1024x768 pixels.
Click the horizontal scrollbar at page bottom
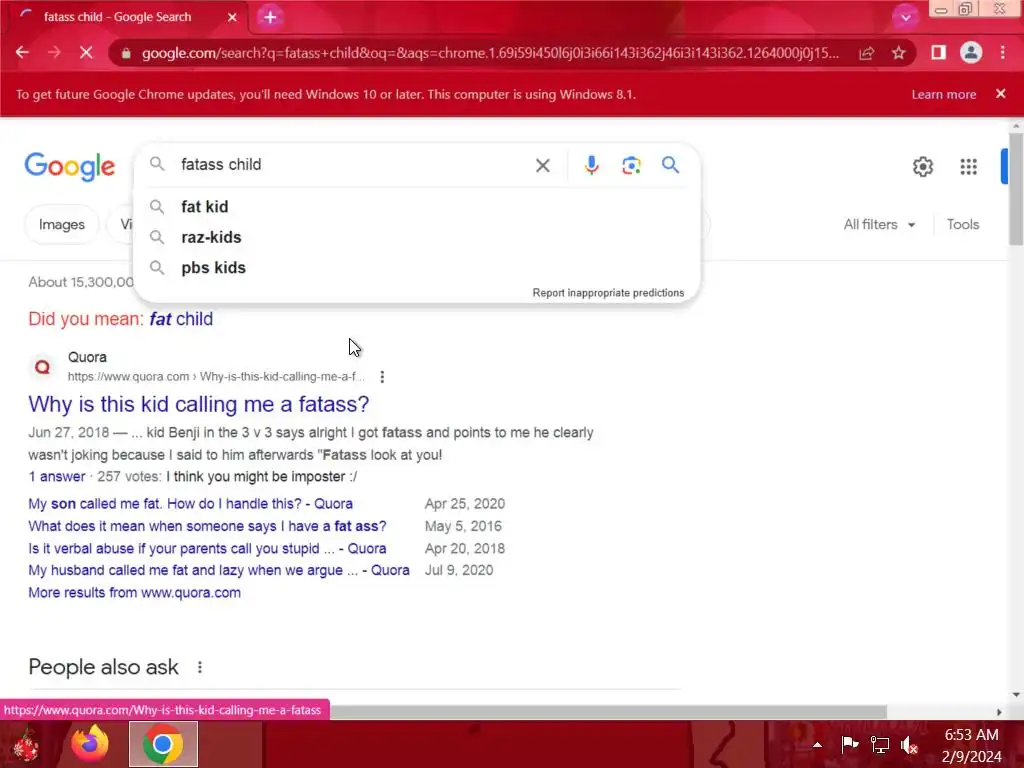click(x=607, y=712)
